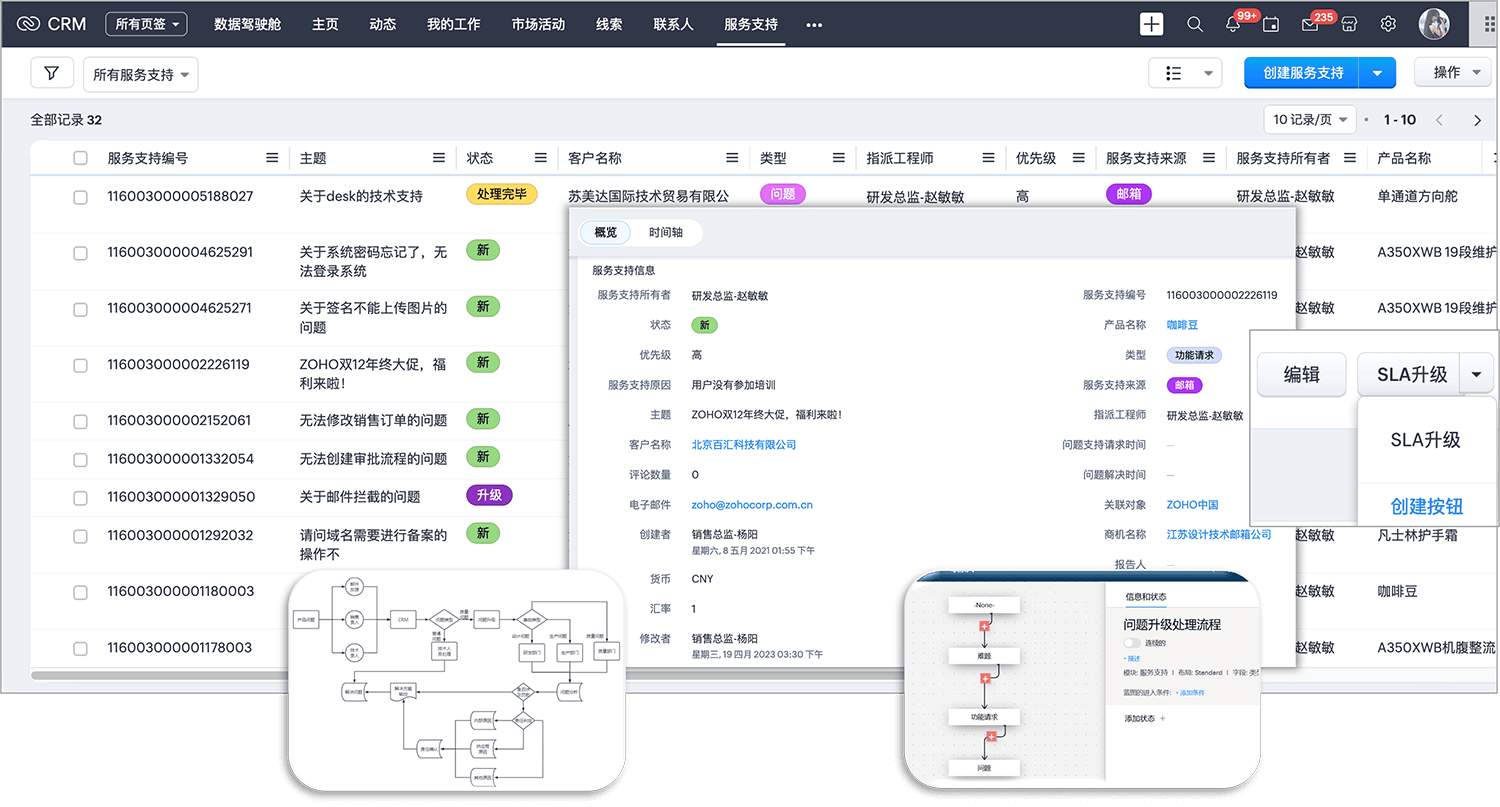Open the marketplace store icon

pyautogui.click(x=1349, y=24)
